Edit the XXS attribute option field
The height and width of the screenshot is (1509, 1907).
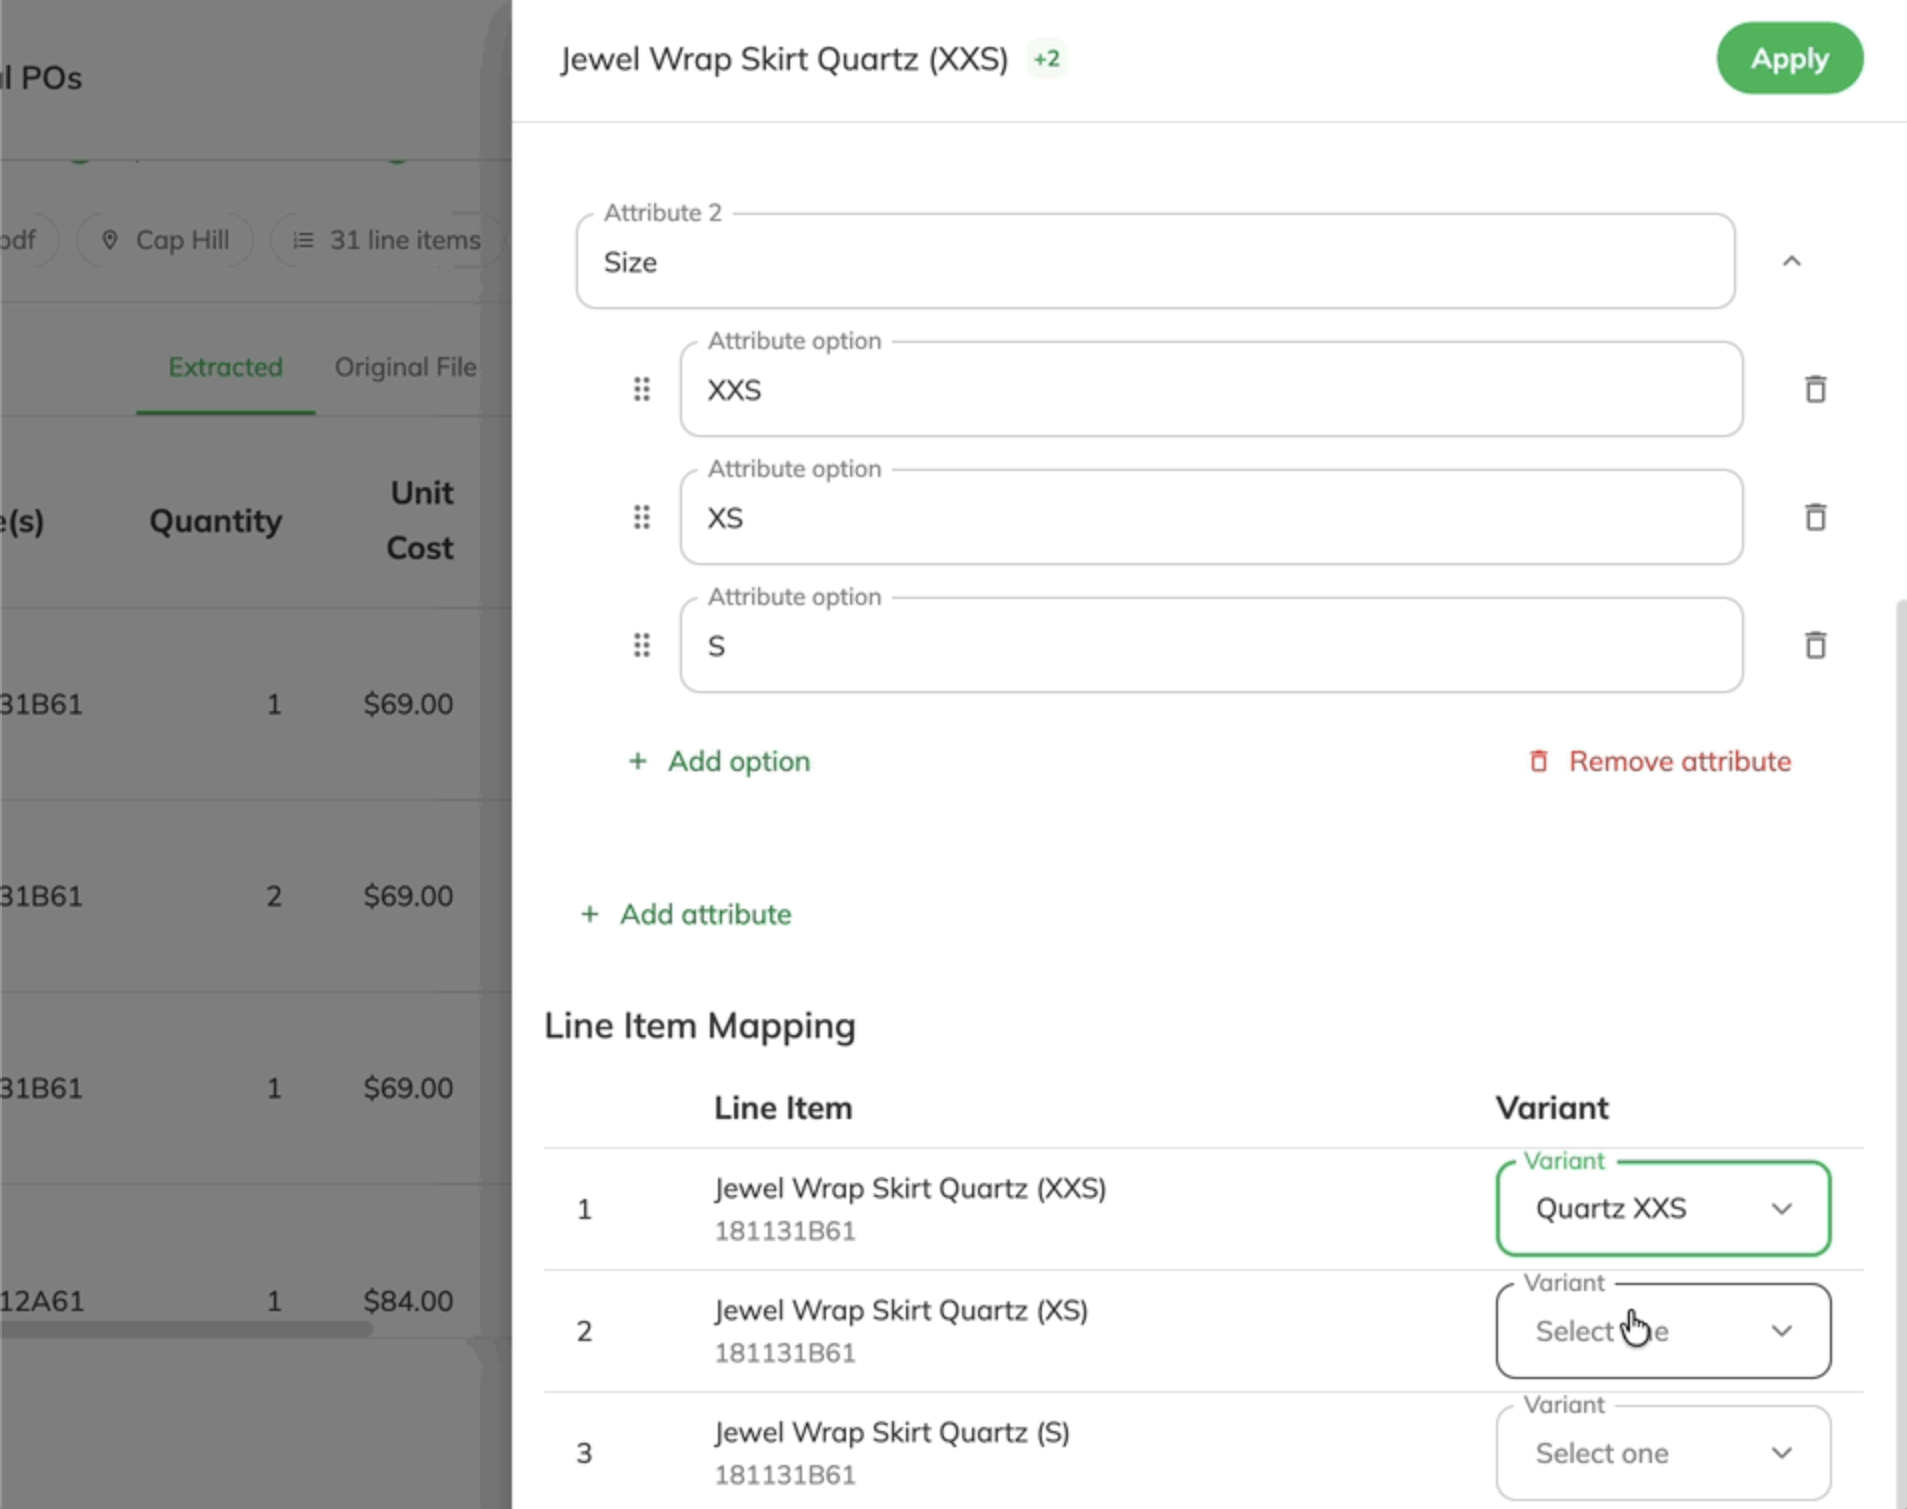pos(1211,389)
